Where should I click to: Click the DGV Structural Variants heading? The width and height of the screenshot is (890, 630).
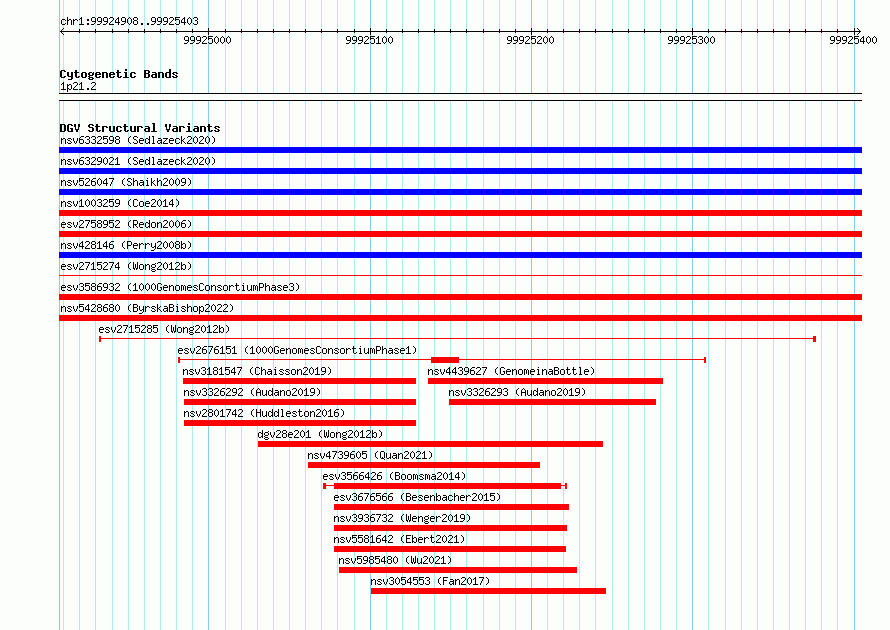[x=140, y=128]
